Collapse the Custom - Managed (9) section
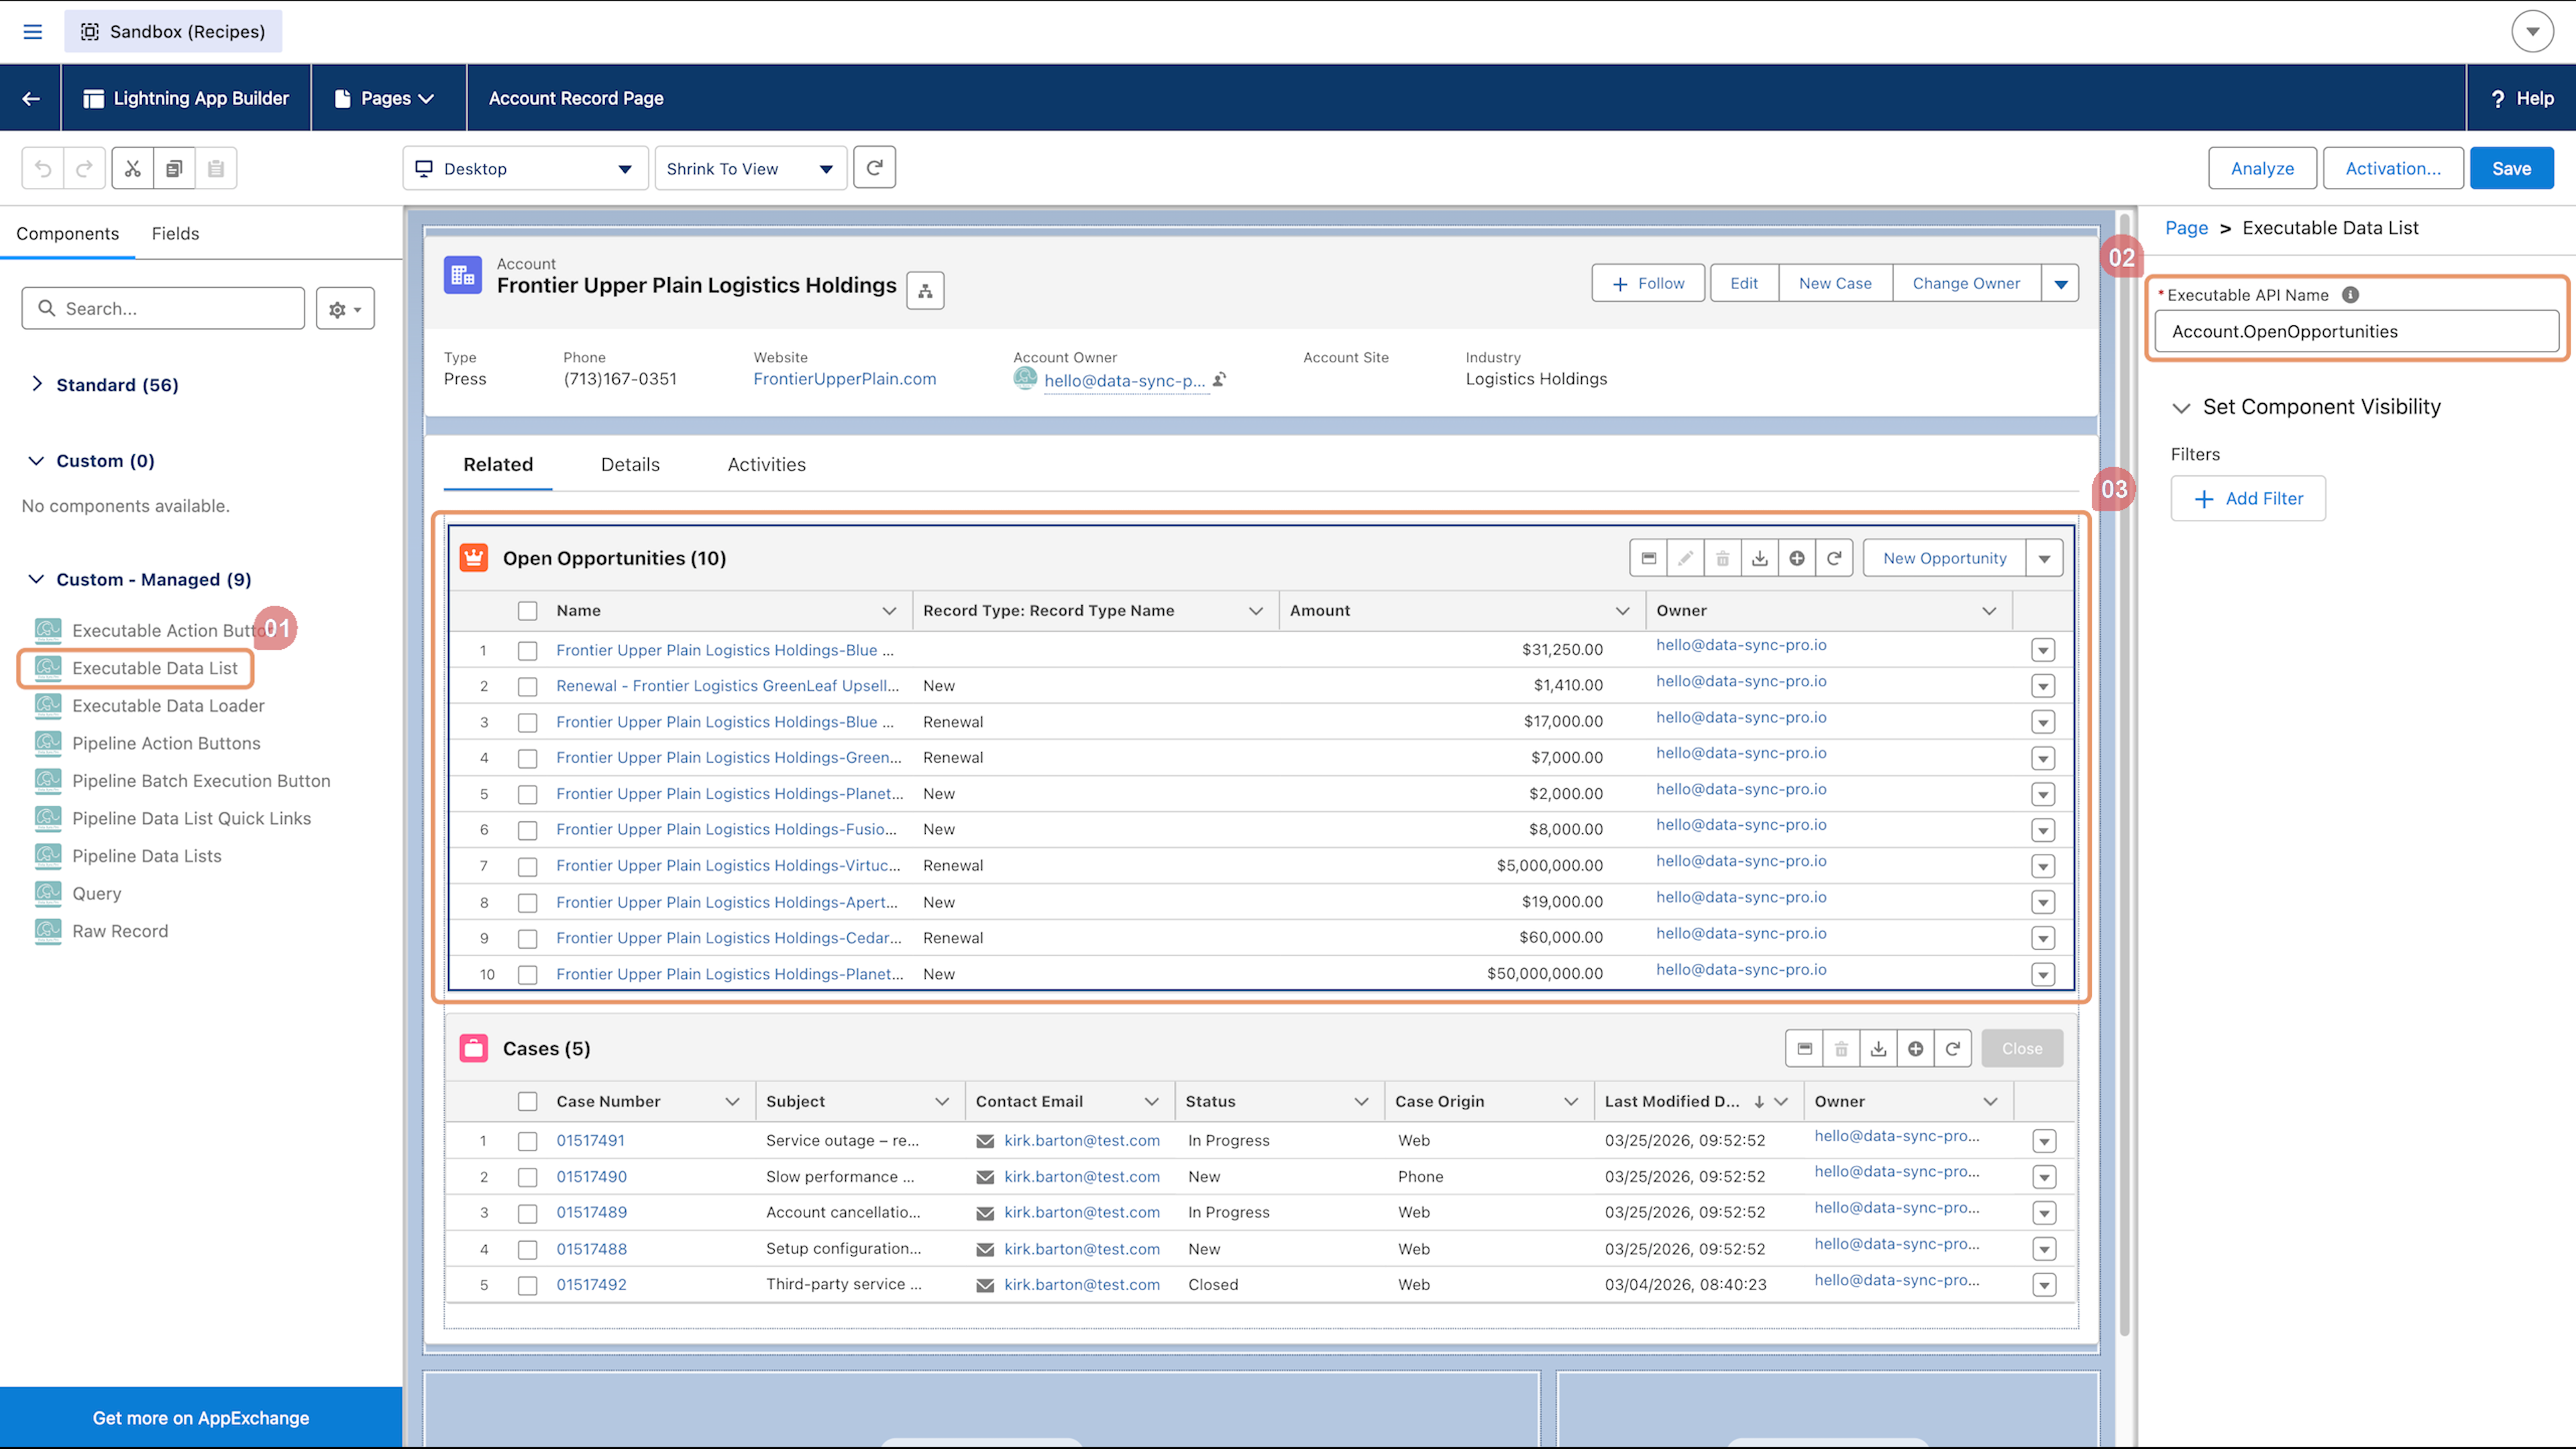 tap(37, 579)
